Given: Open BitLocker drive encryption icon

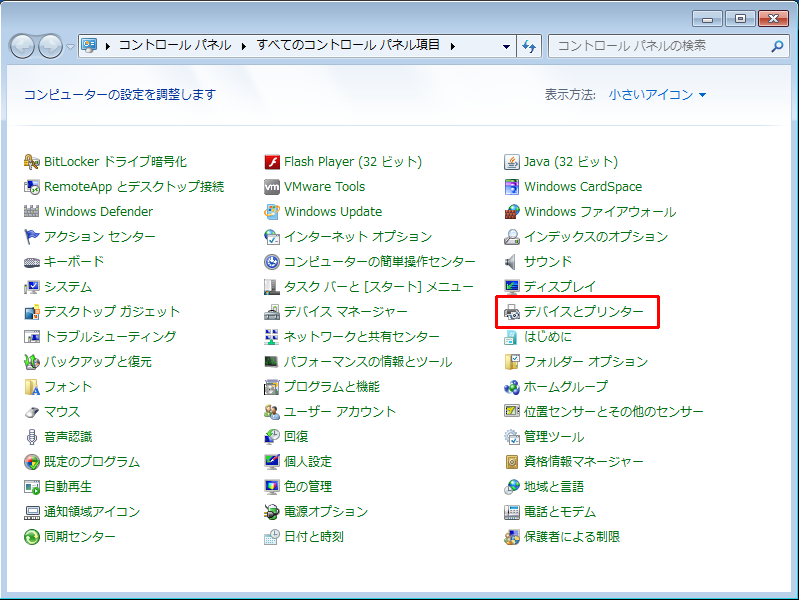Looking at the screenshot, I should 32,162.
